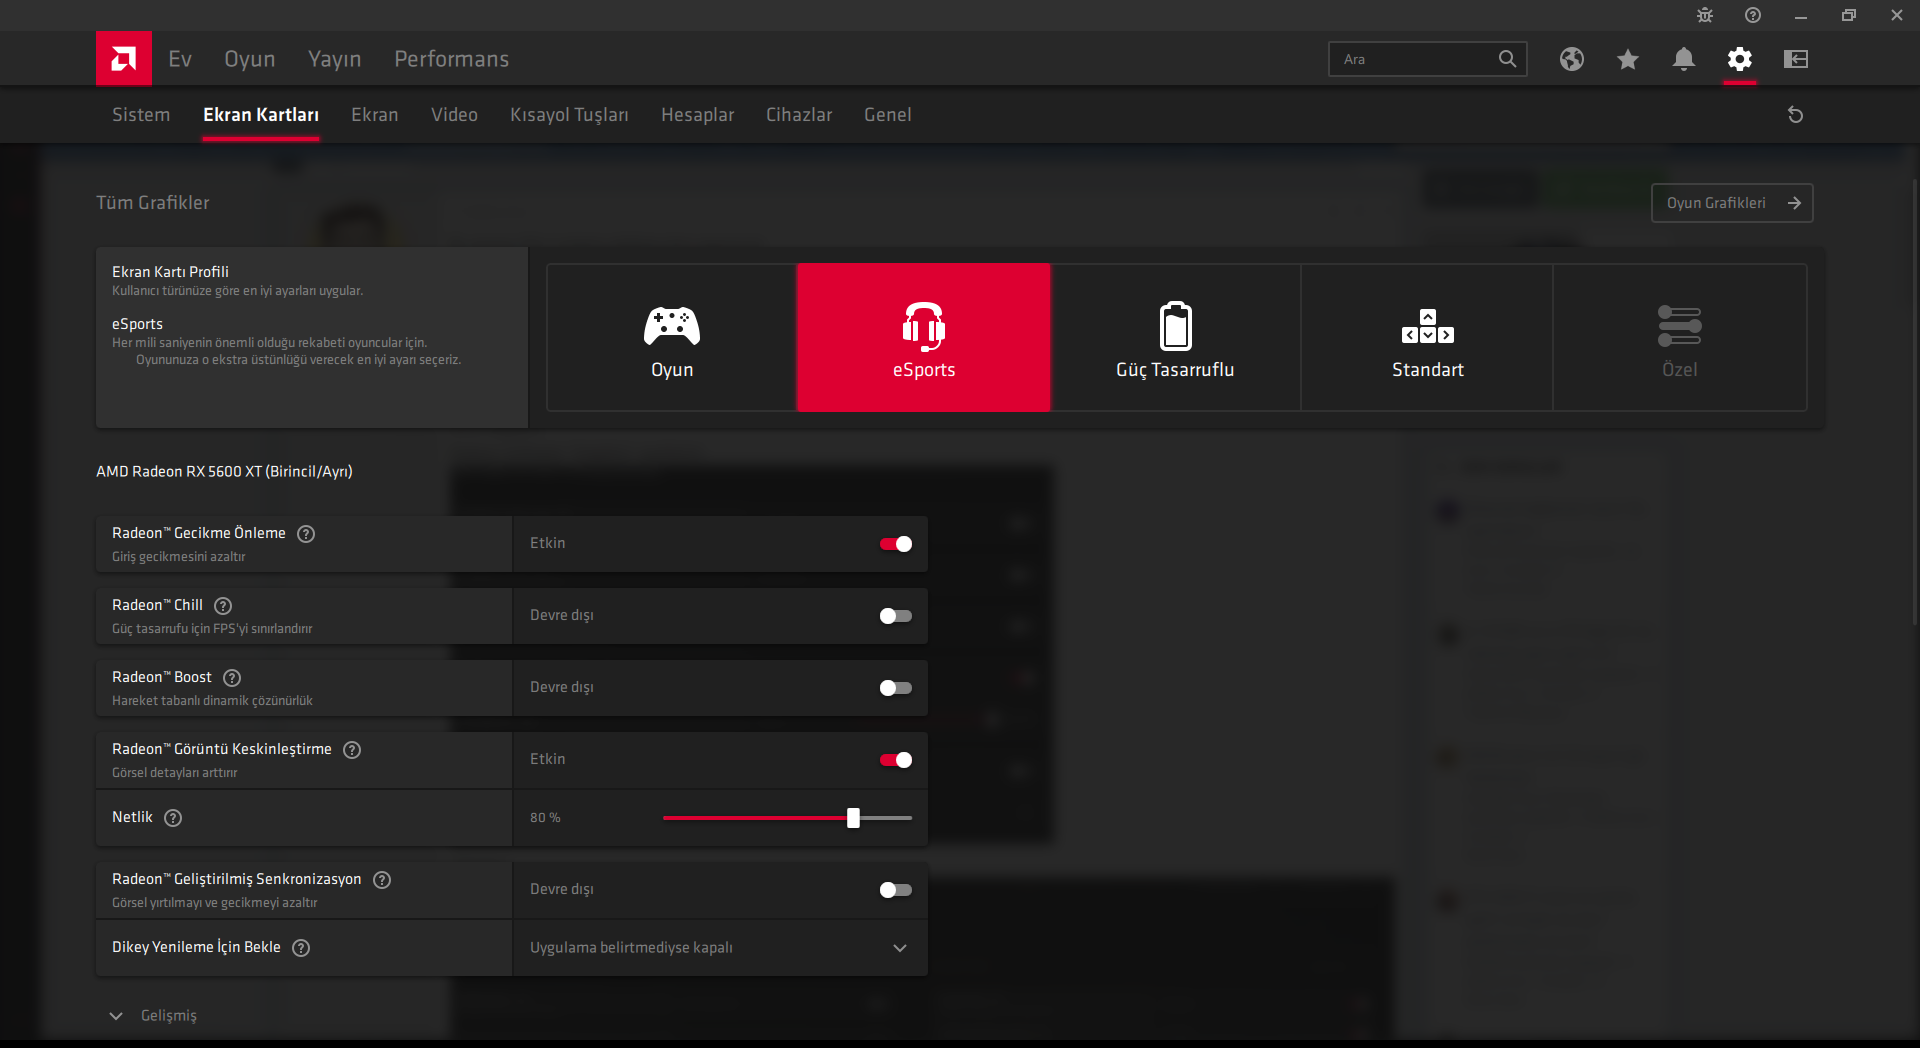Click inside the Ara search field
1920x1048 pixels.
click(x=1420, y=58)
